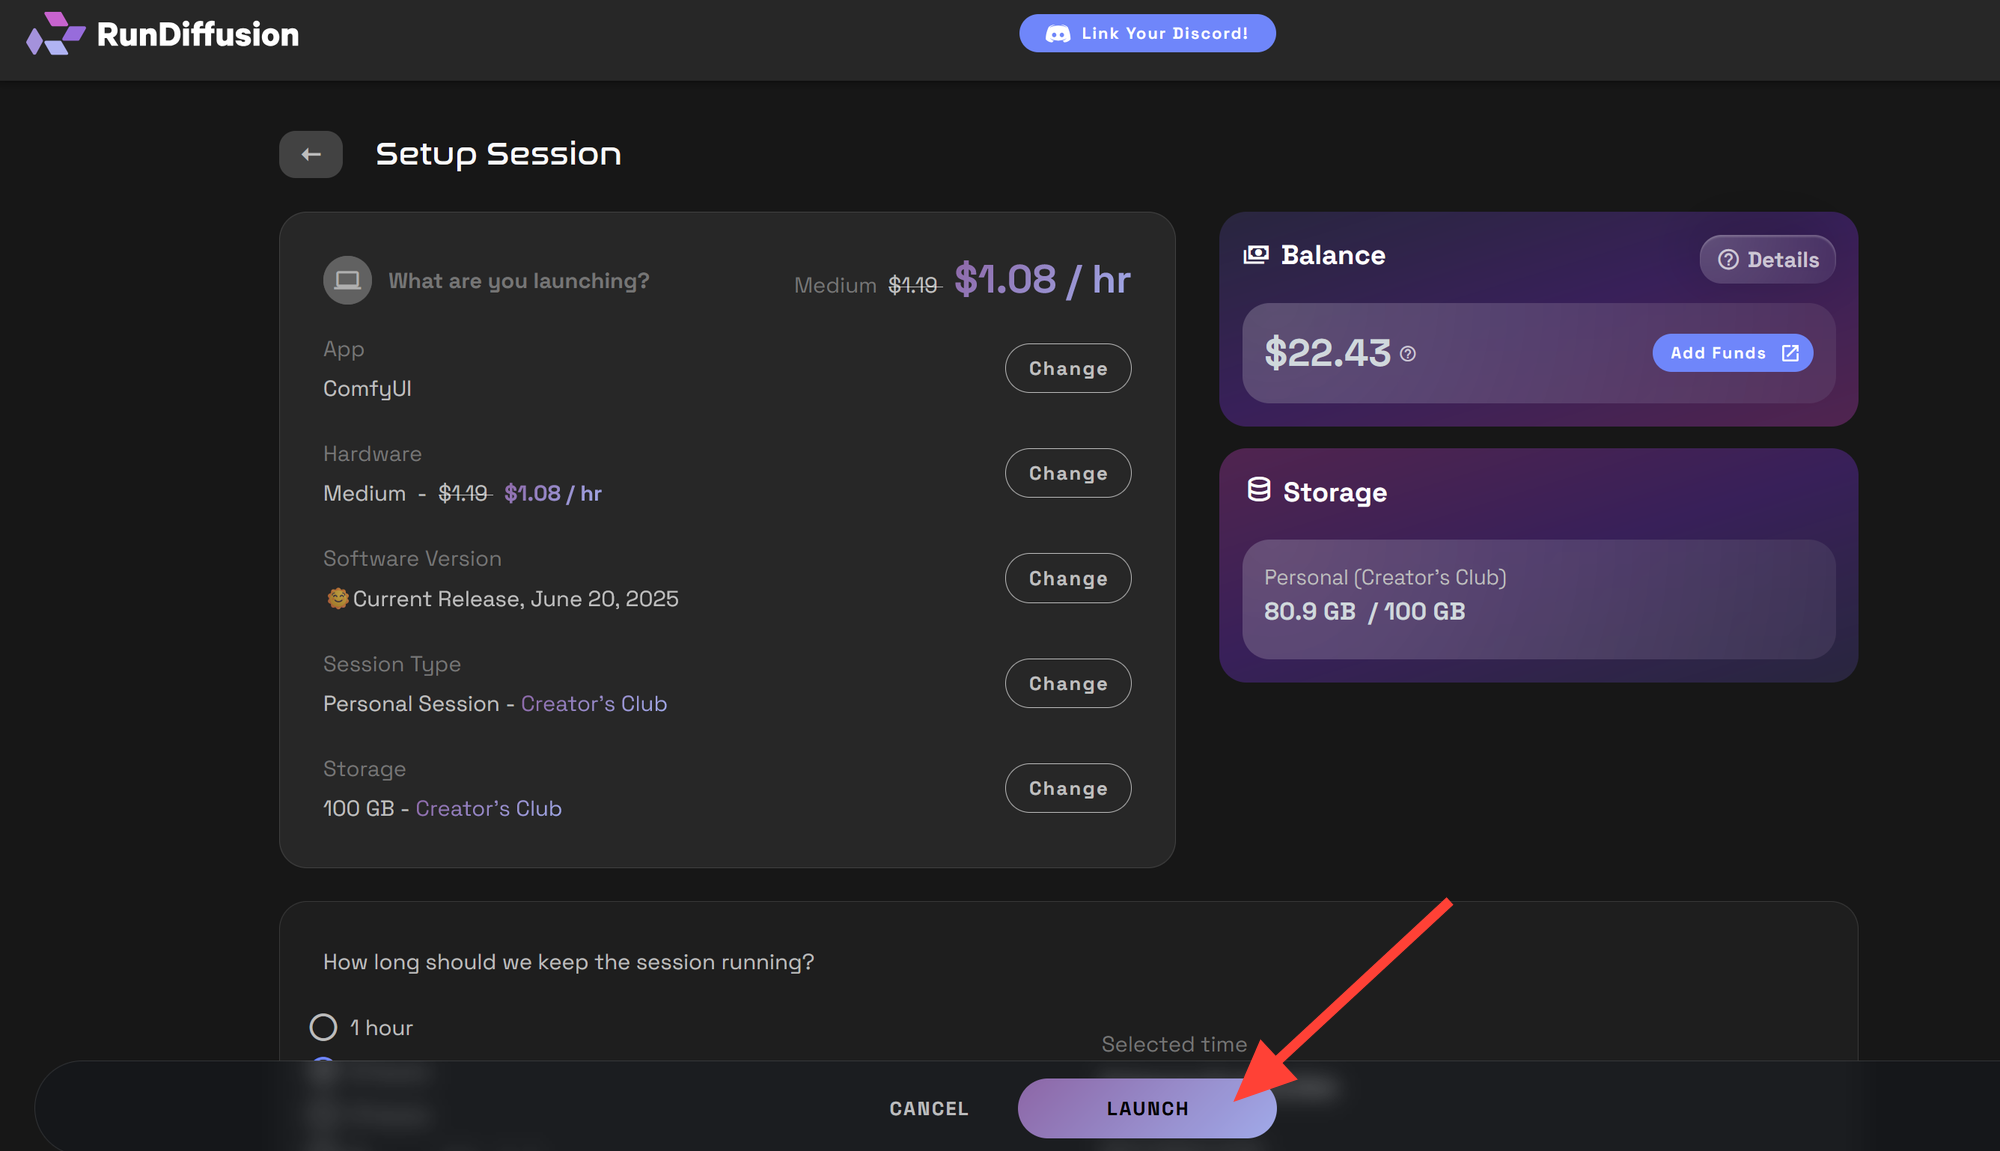
Task: Click the Personal storage usage card
Action: tap(1538, 599)
